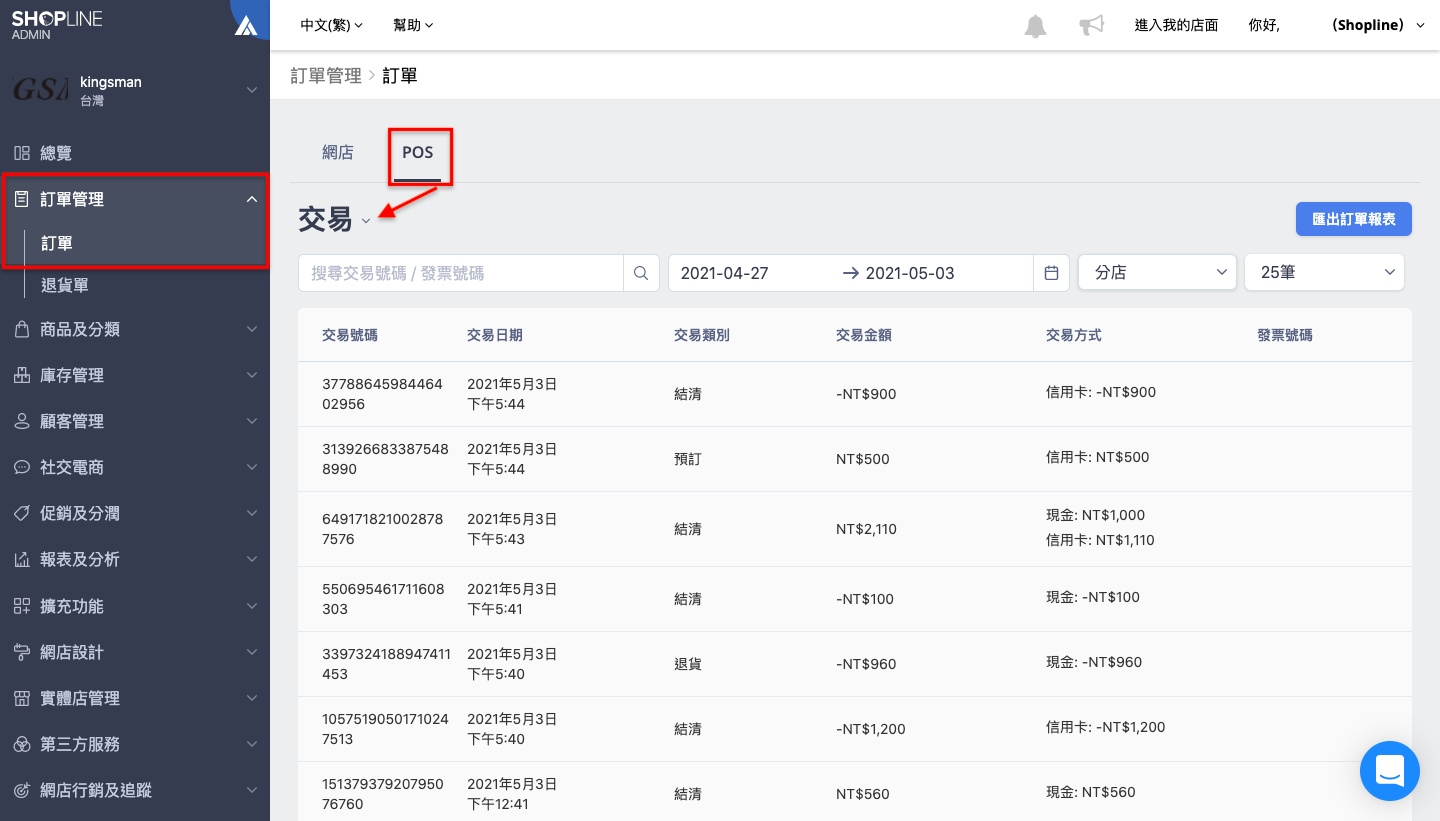Go to 進入我的店面 link
The height and width of the screenshot is (821, 1440).
coord(1176,25)
